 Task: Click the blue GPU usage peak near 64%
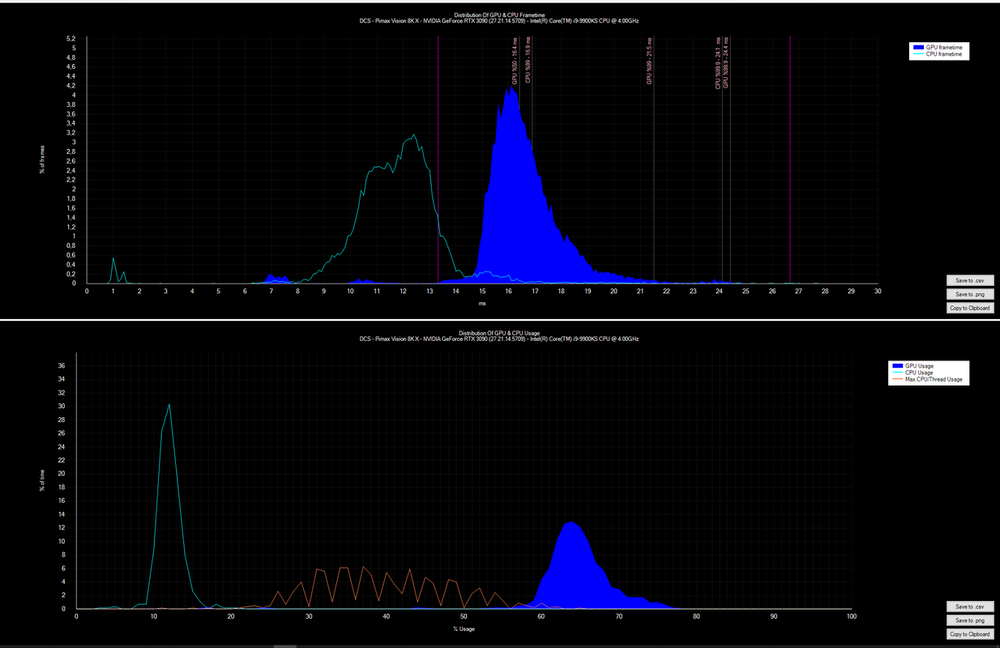tap(571, 524)
